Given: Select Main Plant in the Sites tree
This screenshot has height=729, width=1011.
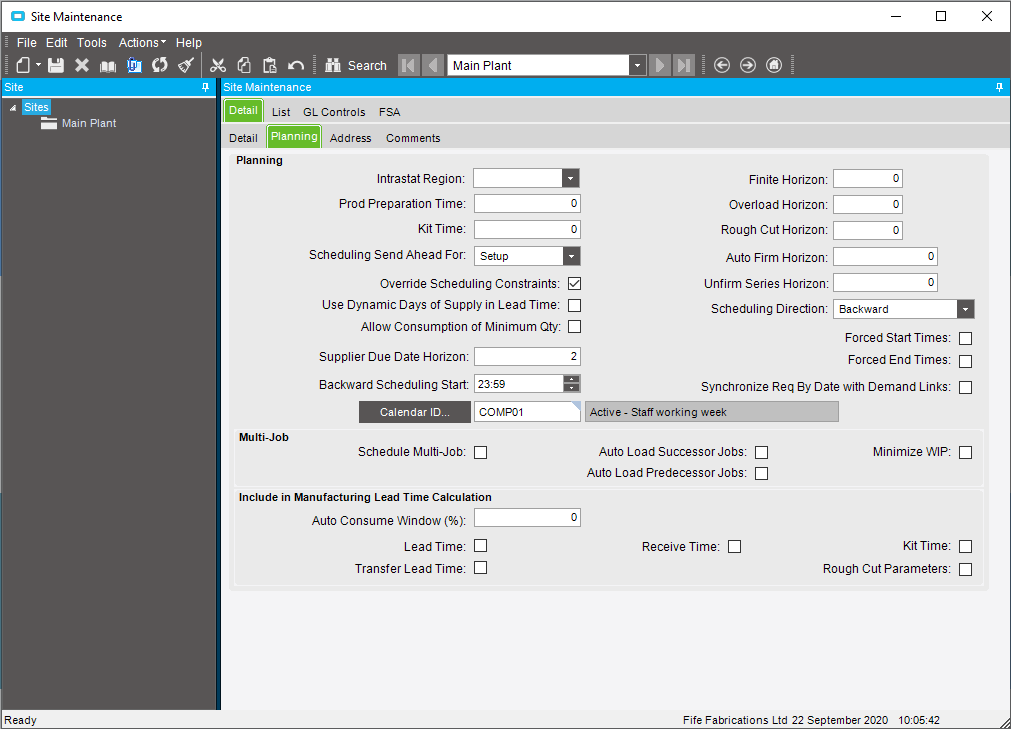Looking at the screenshot, I should click(89, 123).
